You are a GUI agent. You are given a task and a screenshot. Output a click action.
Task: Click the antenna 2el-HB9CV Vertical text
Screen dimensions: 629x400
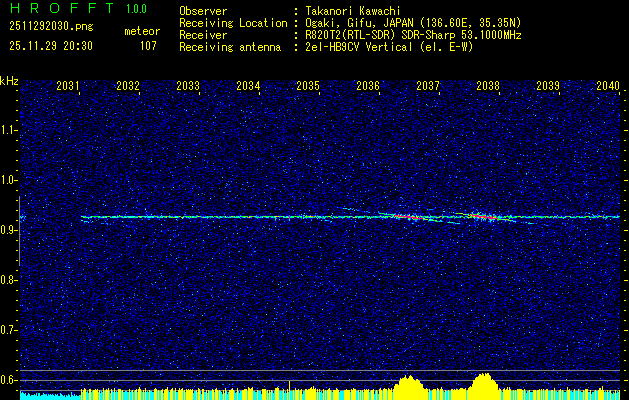pos(389,47)
